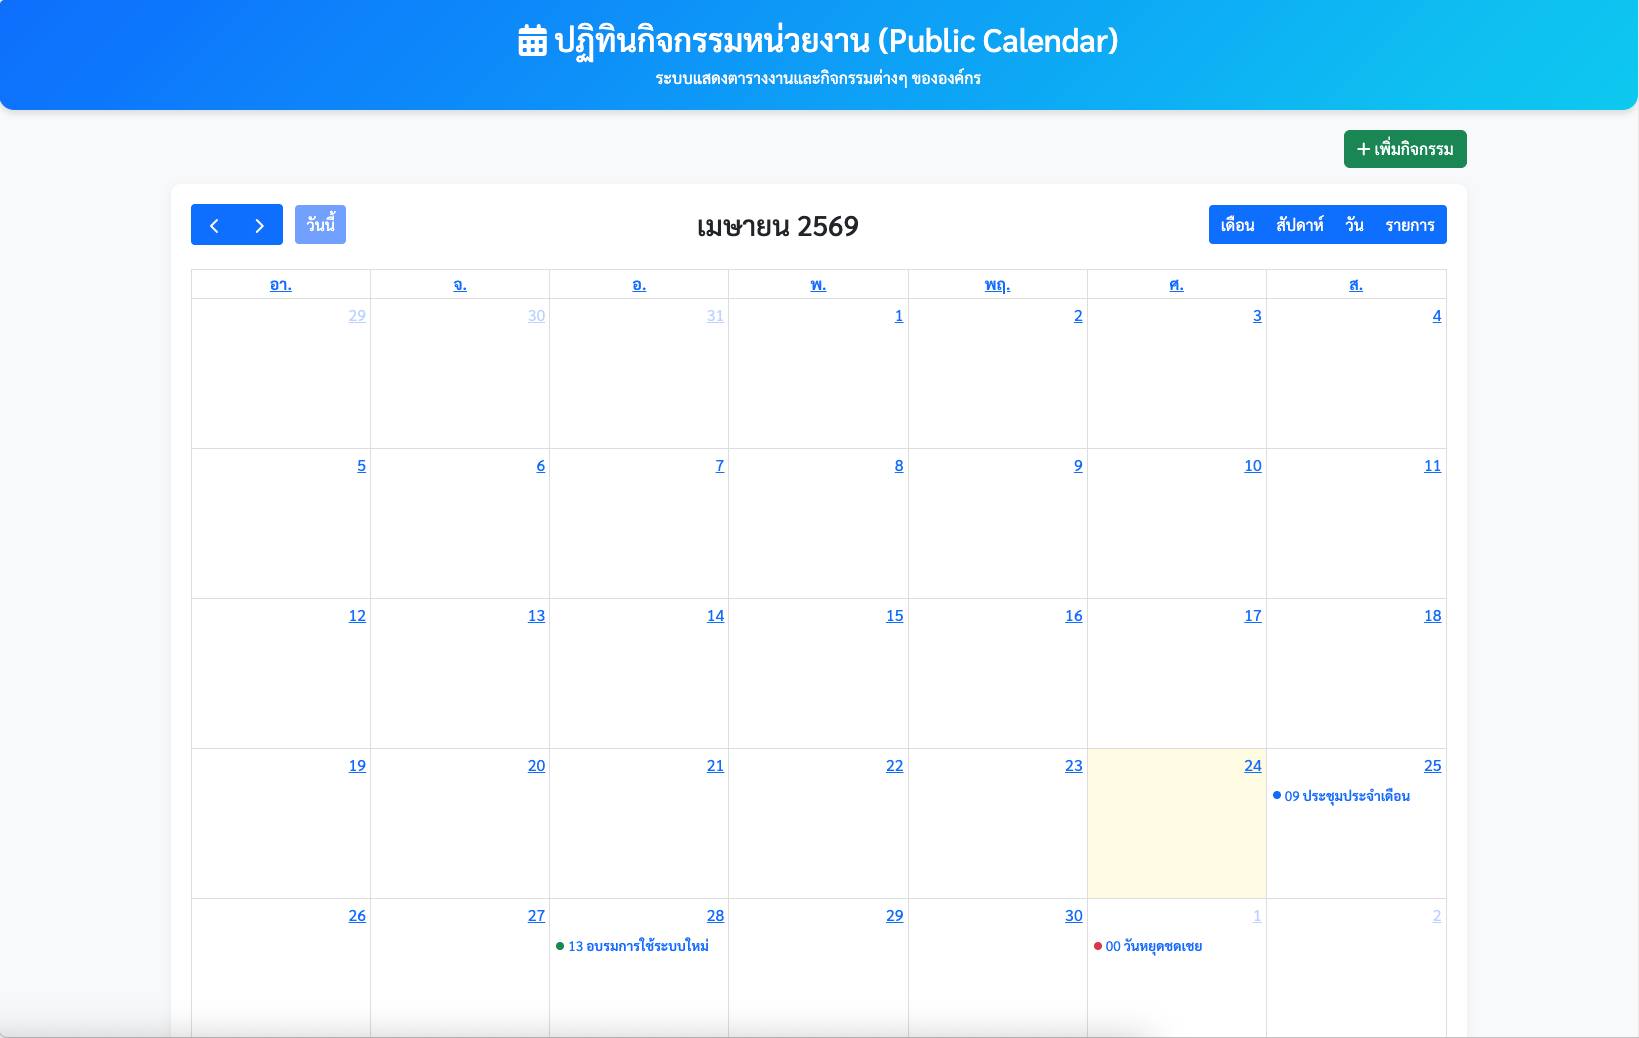Go to the previous month arrow
This screenshot has width=1639, height=1038.
[214, 225]
